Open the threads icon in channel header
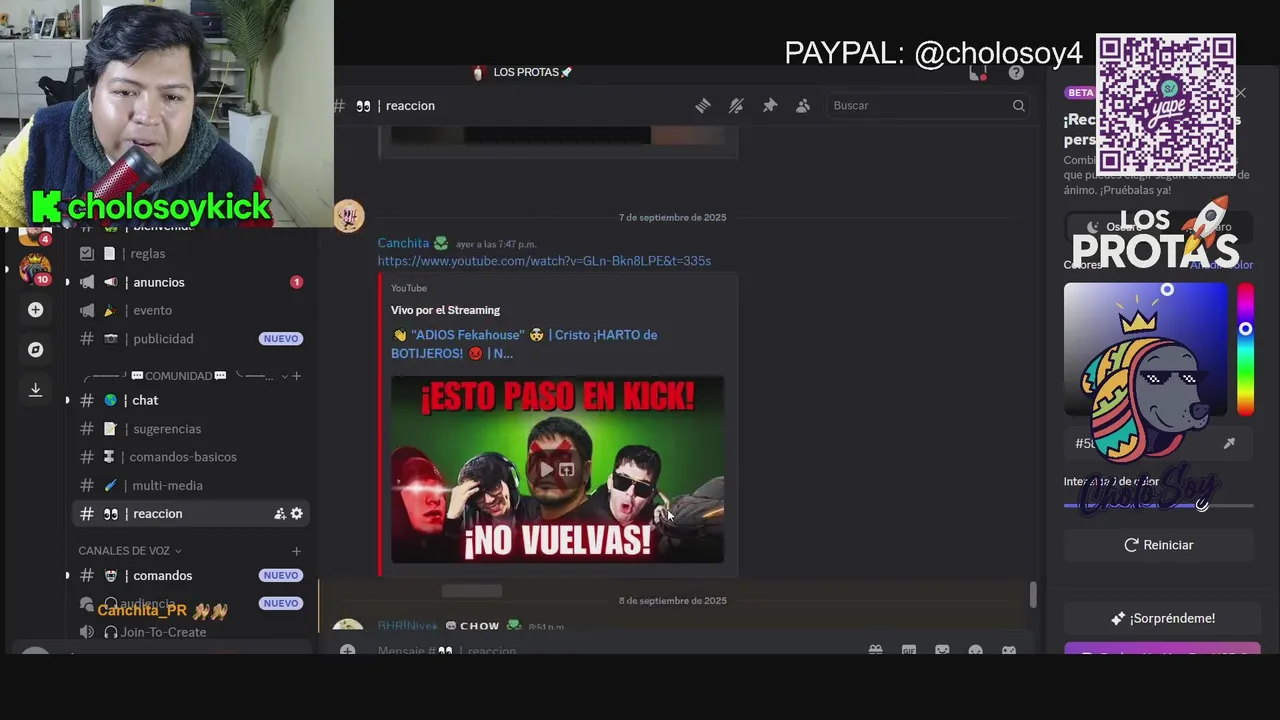1280x720 pixels. [x=703, y=106]
